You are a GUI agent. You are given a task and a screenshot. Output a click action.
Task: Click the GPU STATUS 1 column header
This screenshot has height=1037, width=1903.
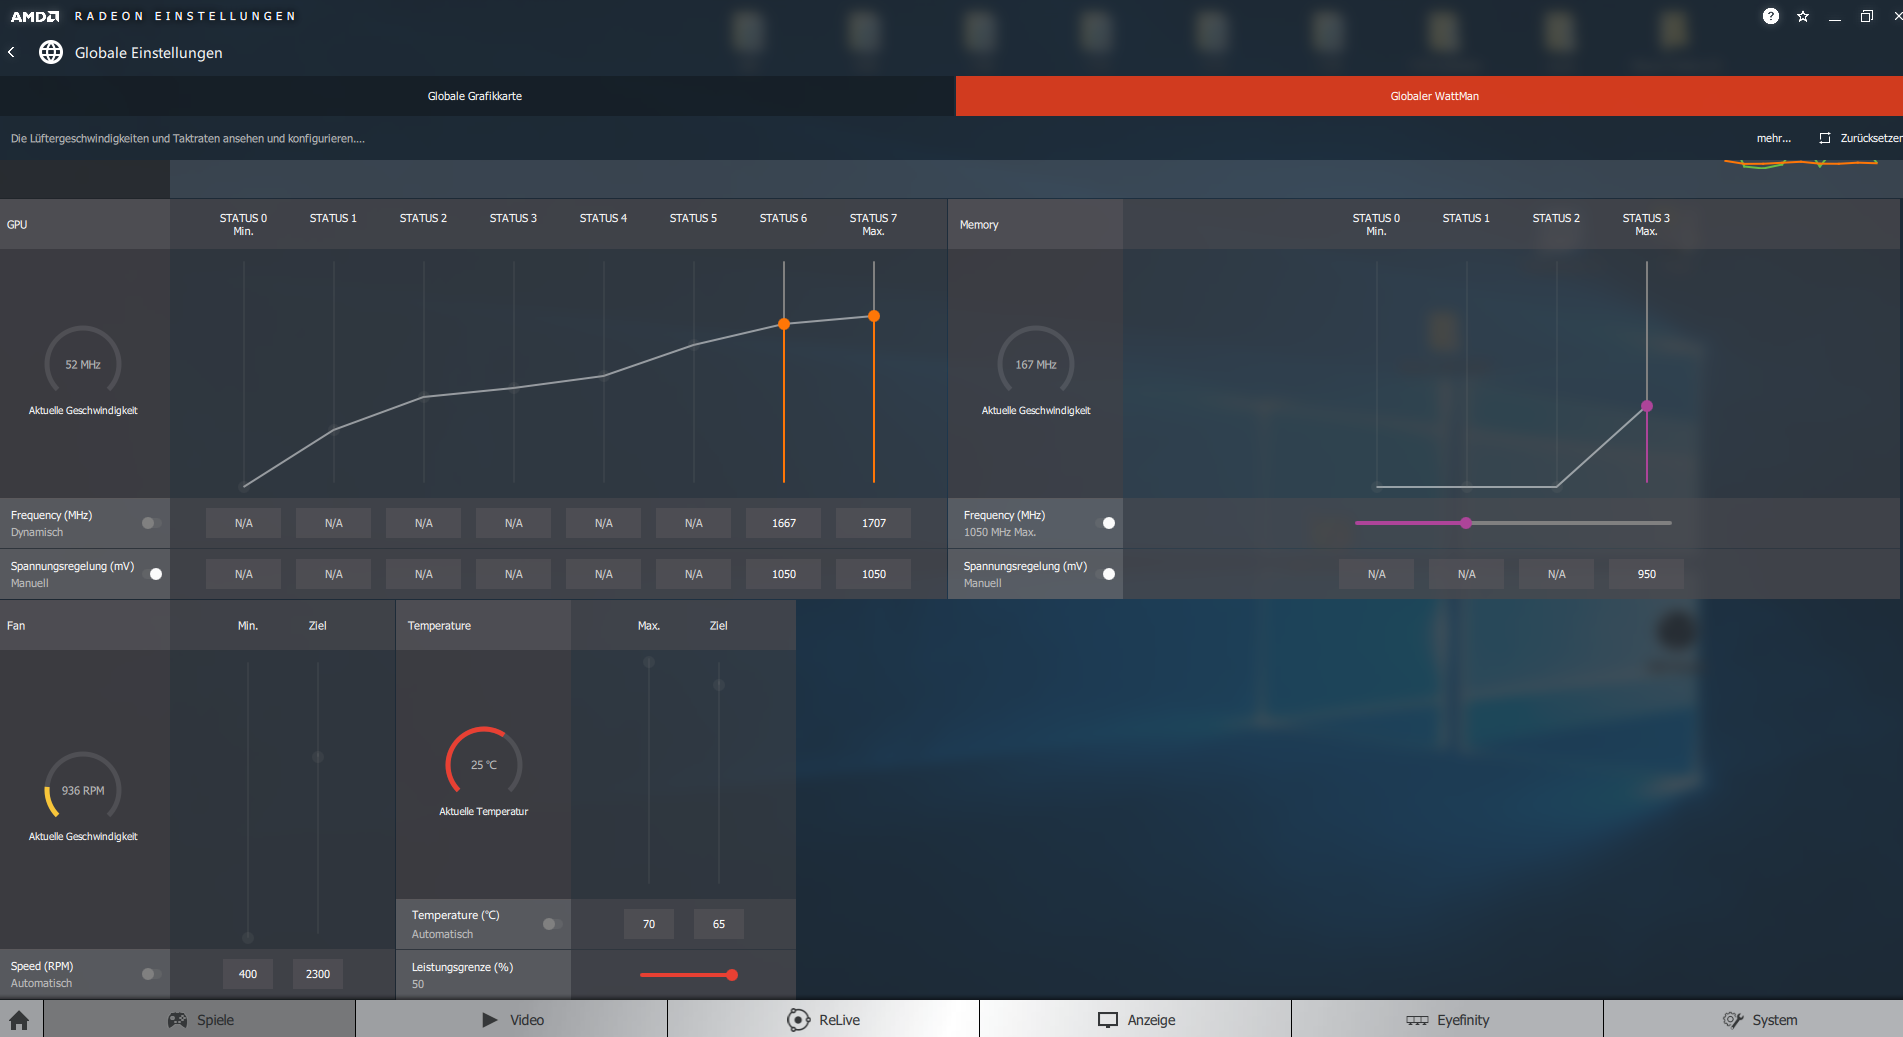[x=333, y=218]
